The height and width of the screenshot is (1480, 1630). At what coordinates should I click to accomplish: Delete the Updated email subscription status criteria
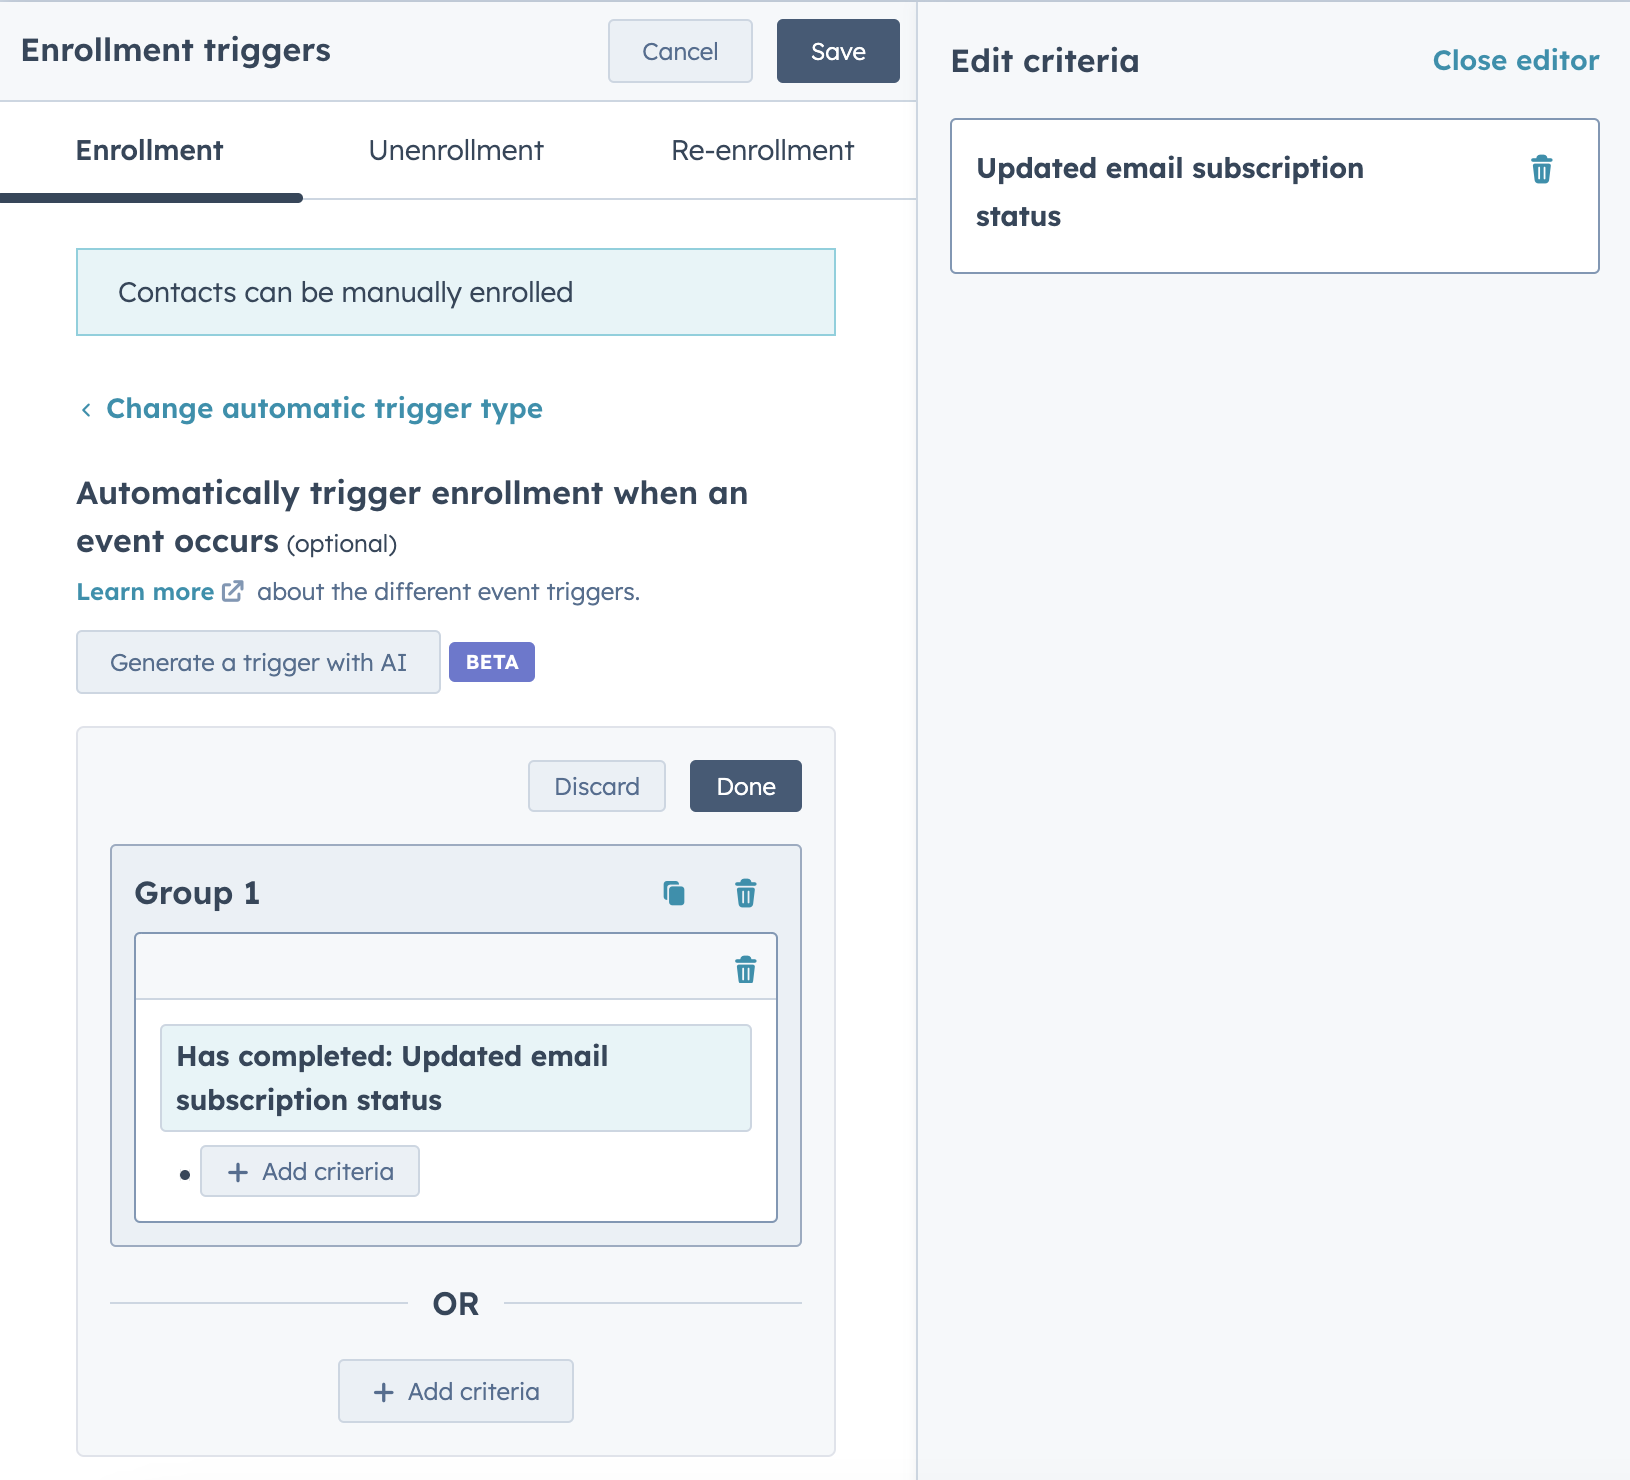1541,170
